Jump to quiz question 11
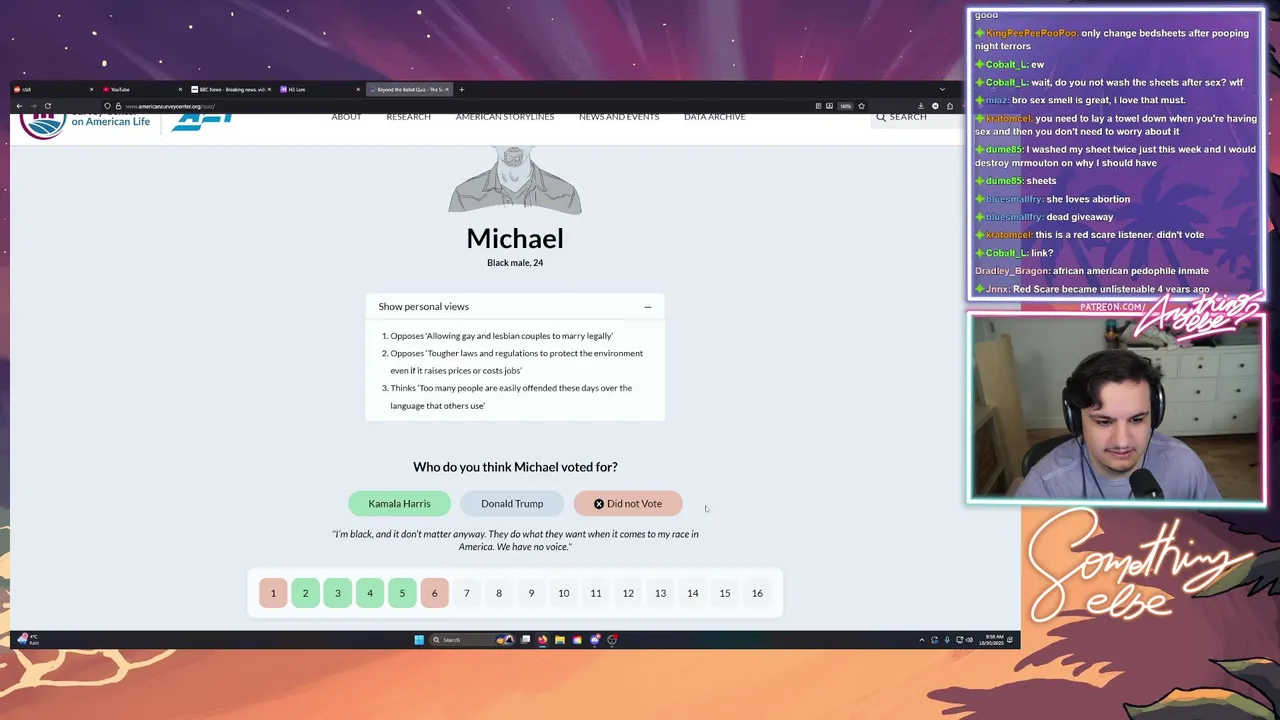This screenshot has width=1280, height=720. click(x=596, y=593)
